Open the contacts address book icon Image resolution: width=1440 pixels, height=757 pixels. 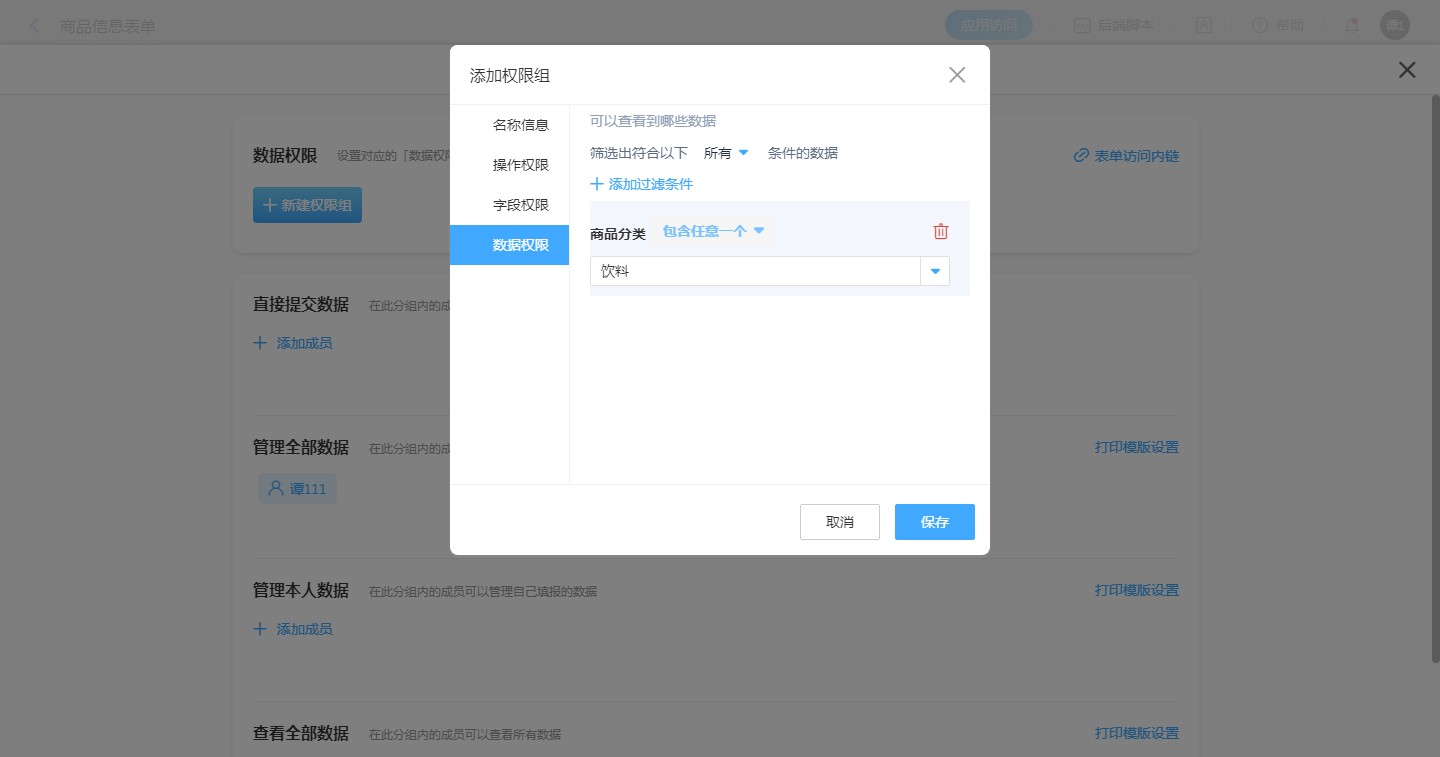(1205, 26)
